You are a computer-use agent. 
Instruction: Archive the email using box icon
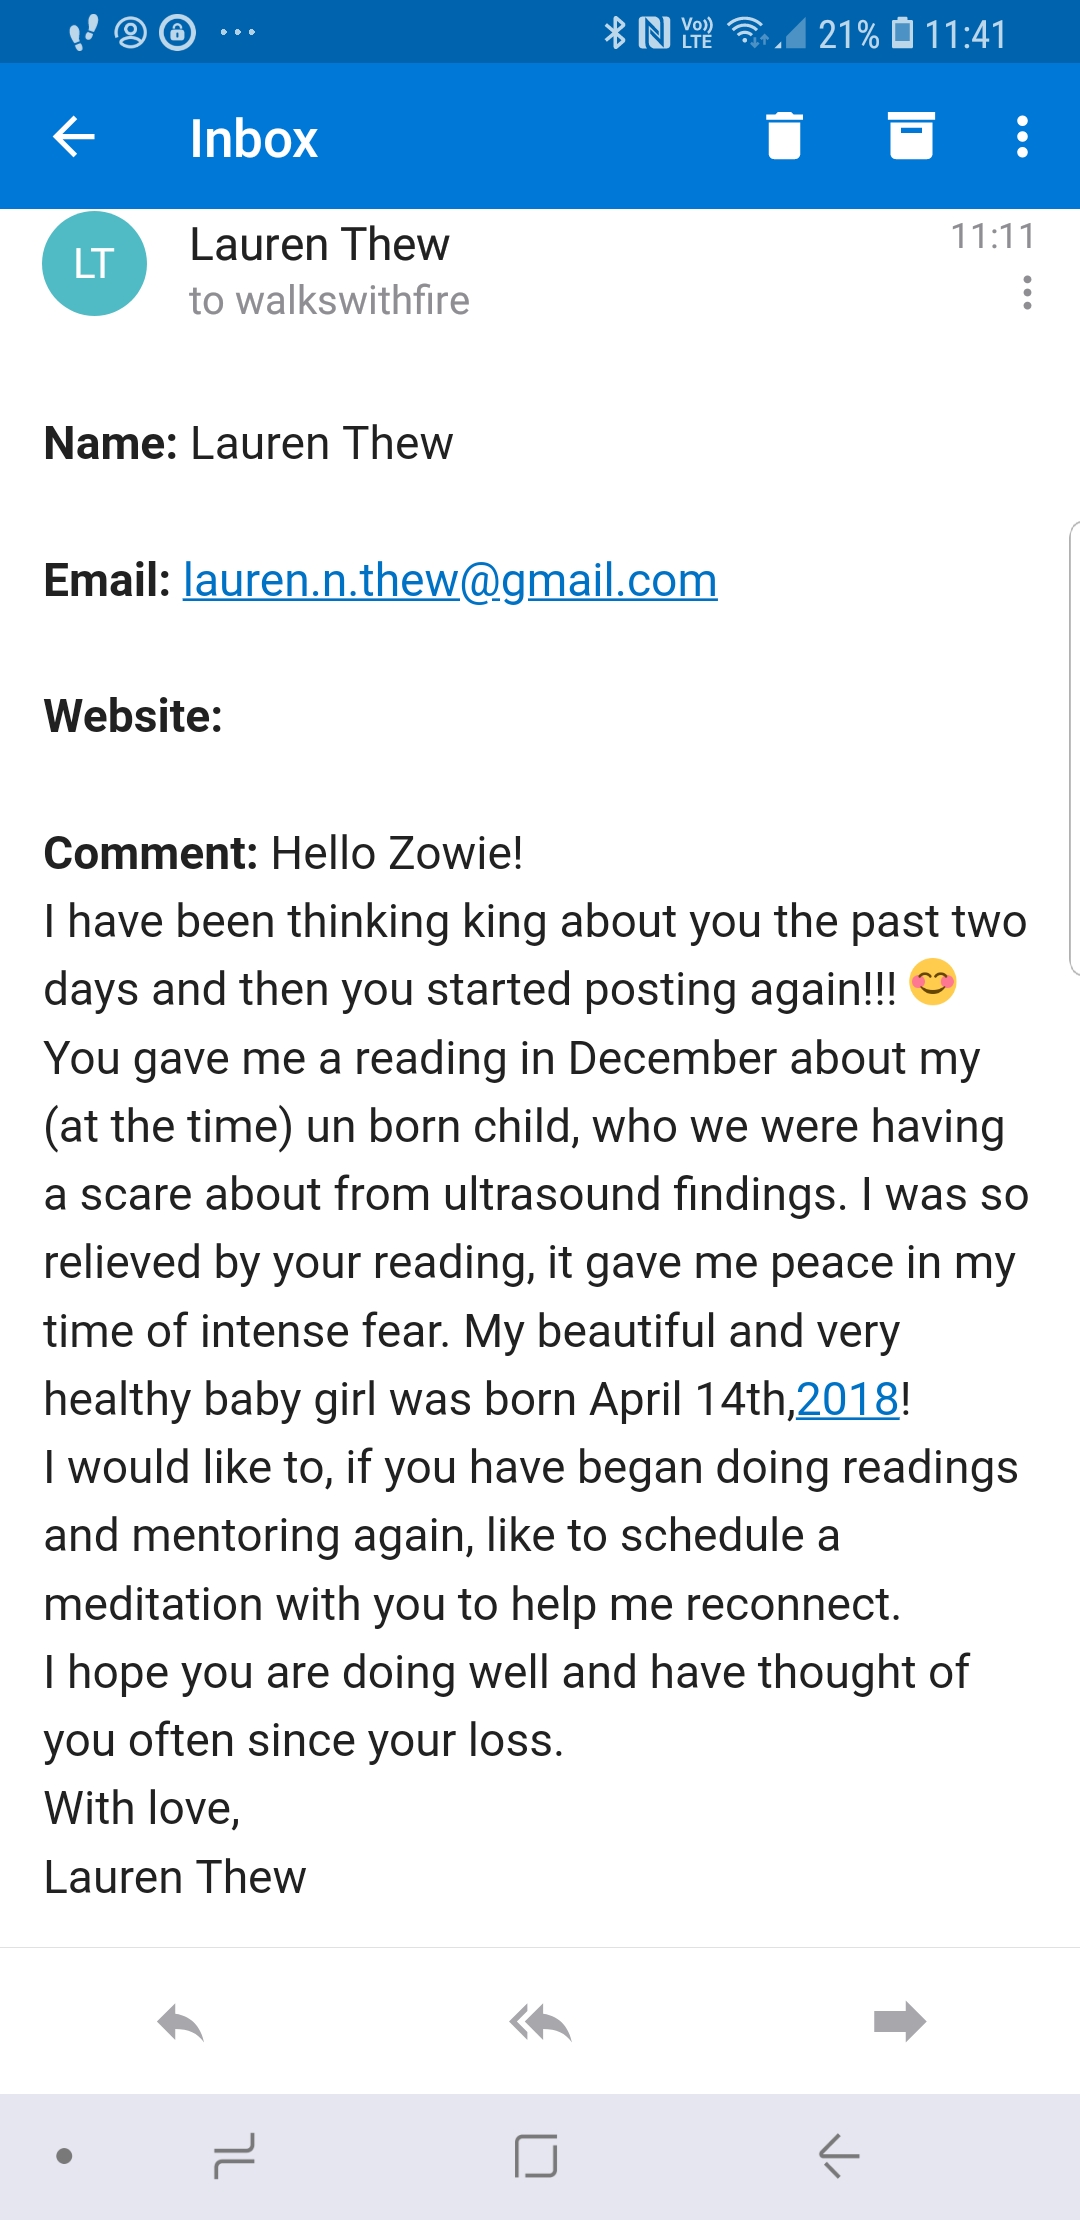click(x=911, y=136)
